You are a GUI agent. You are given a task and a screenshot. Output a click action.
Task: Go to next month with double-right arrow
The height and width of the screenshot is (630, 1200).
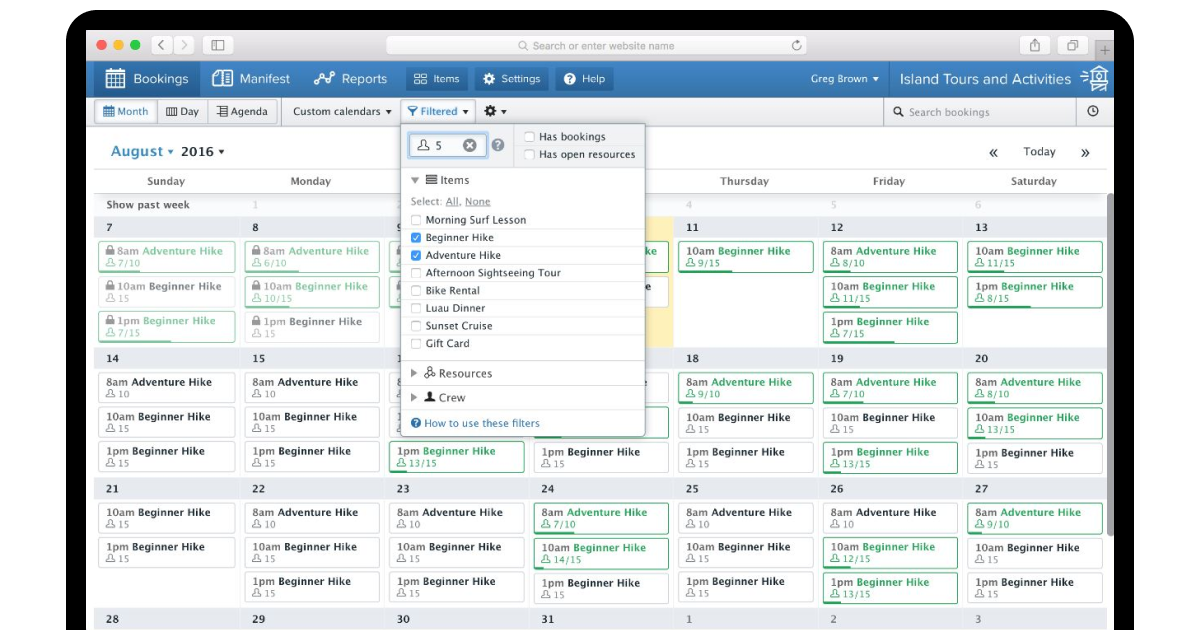[x=1085, y=153]
